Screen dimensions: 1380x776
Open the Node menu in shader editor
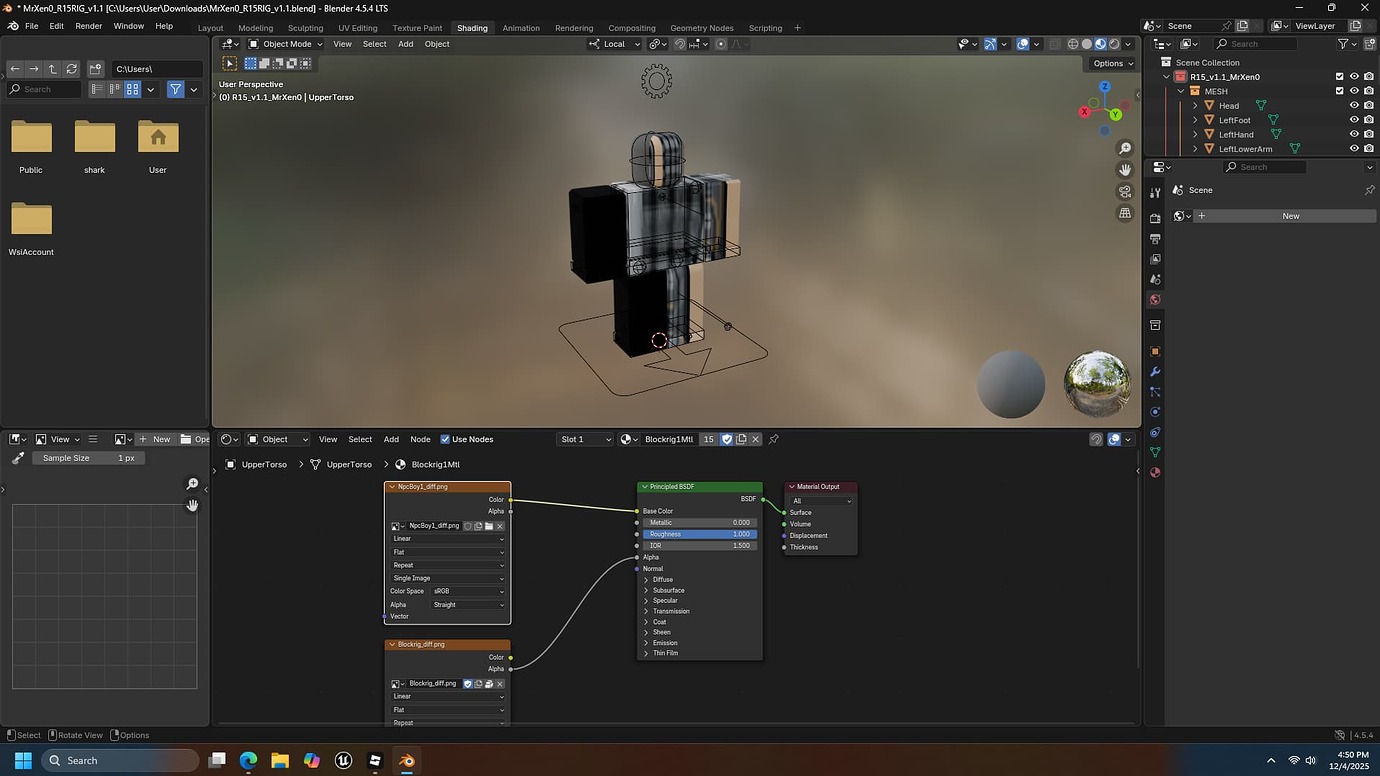420,439
